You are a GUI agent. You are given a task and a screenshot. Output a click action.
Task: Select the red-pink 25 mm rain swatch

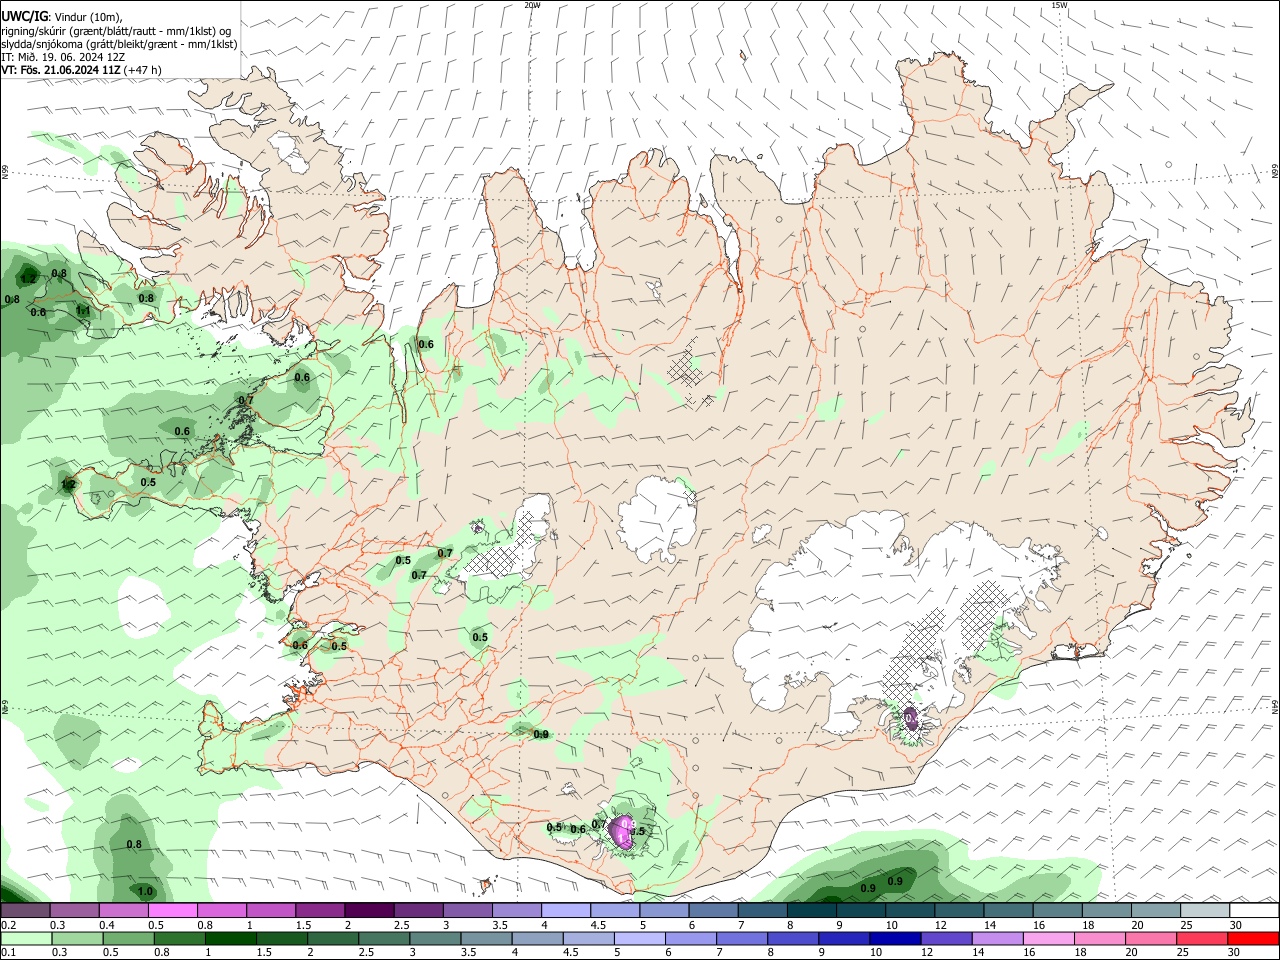click(x=1203, y=939)
